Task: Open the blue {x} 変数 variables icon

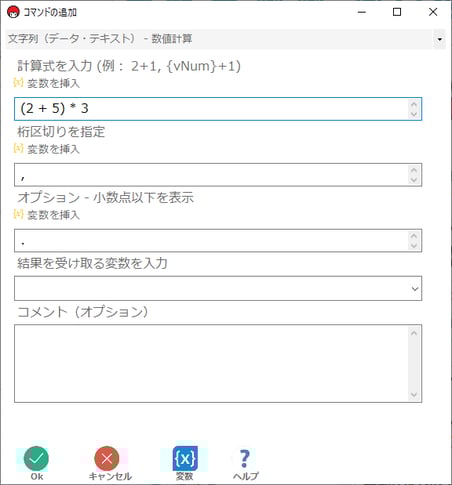Action: [x=185, y=459]
